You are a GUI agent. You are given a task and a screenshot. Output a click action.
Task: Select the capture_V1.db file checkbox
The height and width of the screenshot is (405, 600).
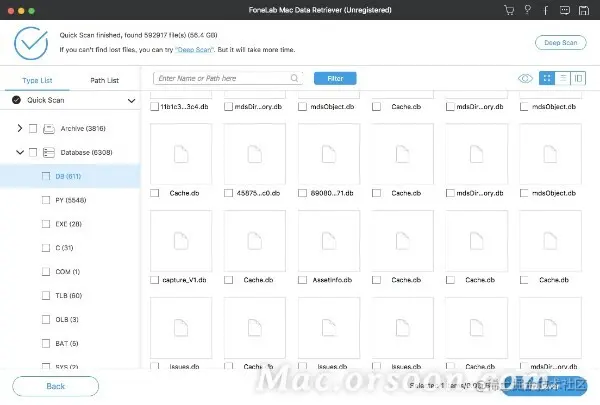point(155,280)
